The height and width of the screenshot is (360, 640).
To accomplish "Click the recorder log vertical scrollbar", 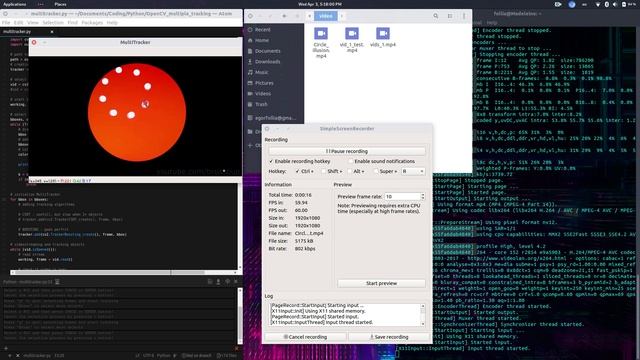I will point(422,314).
